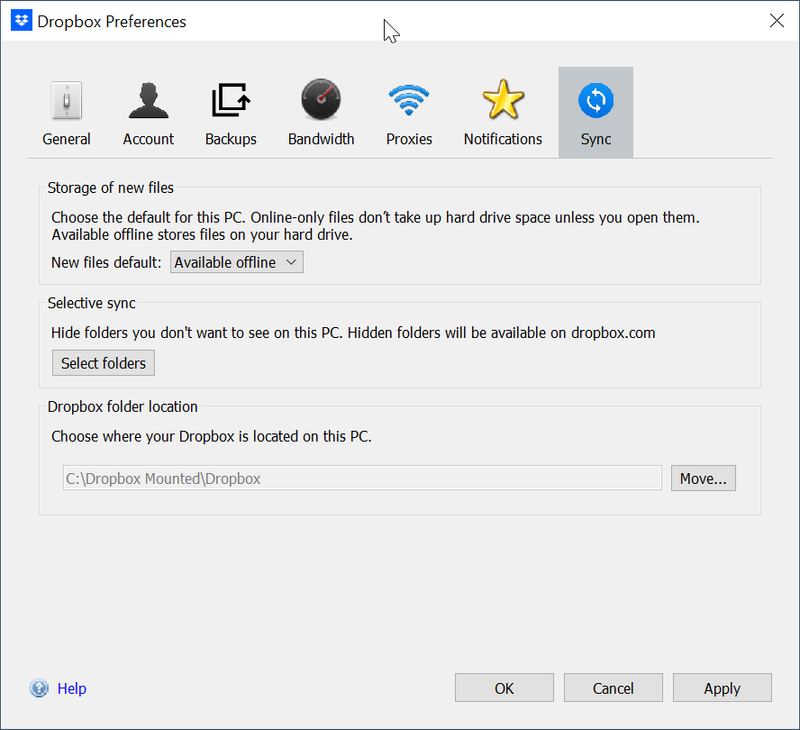Click the Move... button
Image resolution: width=800 pixels, height=730 pixels.
pos(703,478)
